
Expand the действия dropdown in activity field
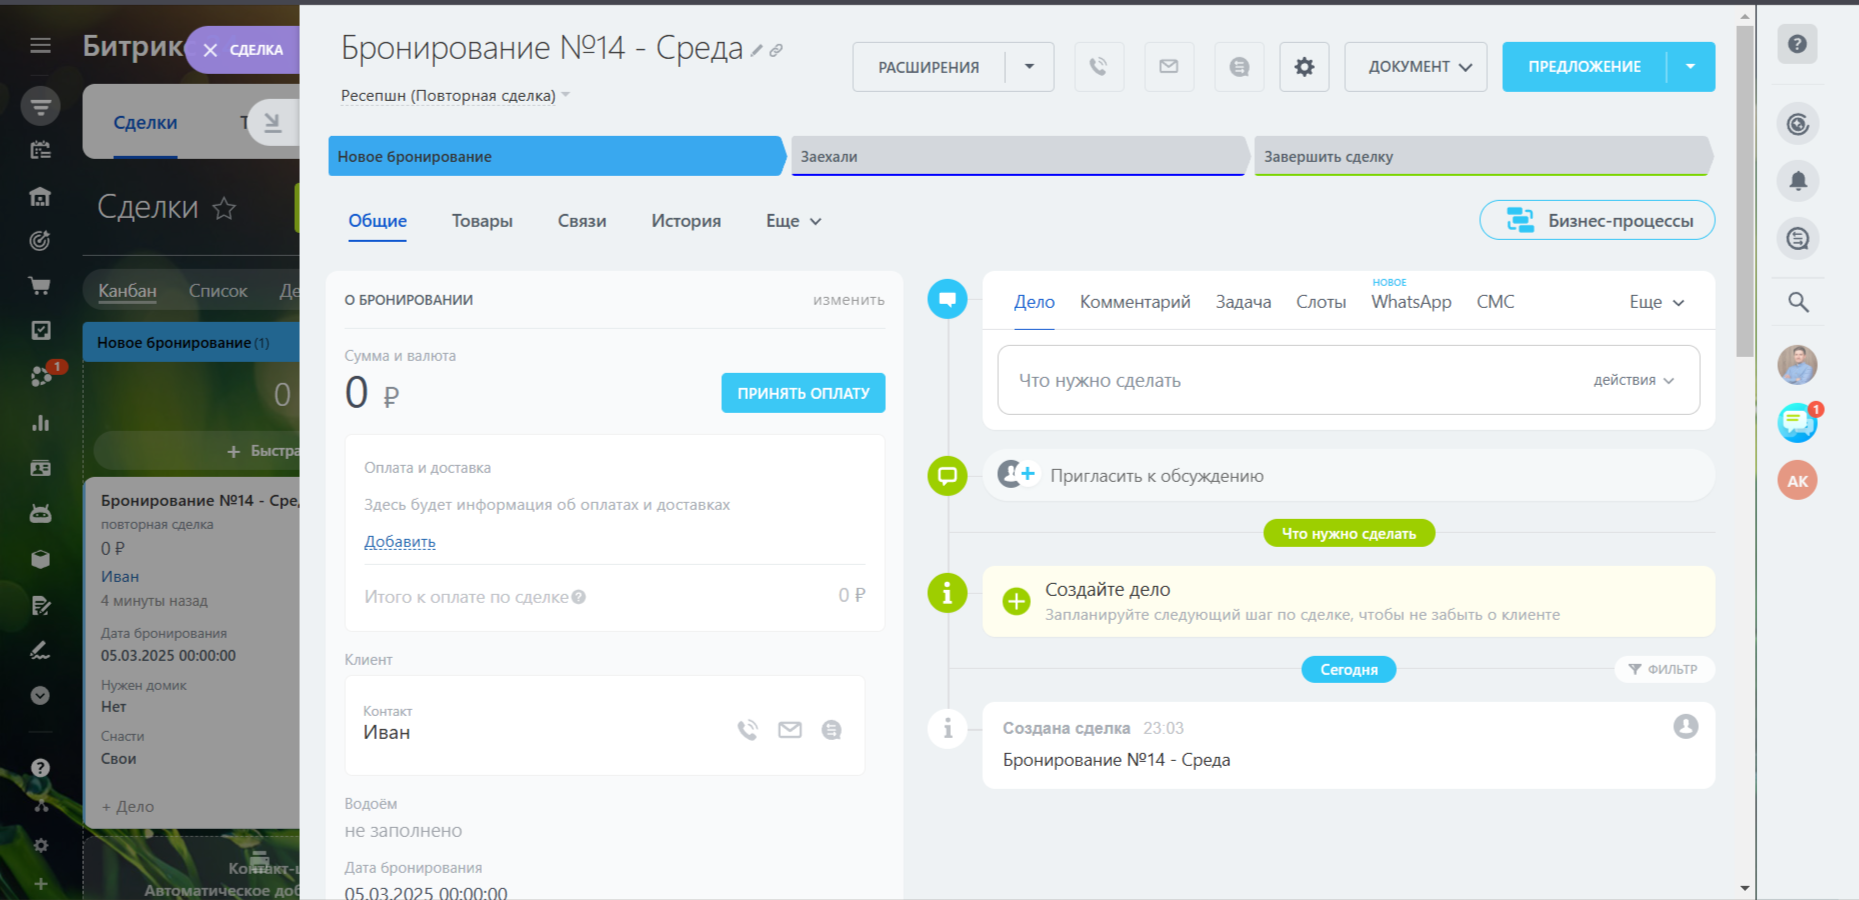(1633, 380)
